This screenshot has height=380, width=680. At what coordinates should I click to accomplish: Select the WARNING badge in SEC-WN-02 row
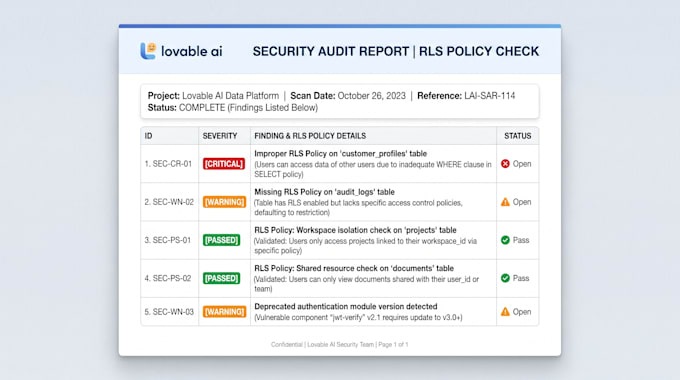(224, 202)
